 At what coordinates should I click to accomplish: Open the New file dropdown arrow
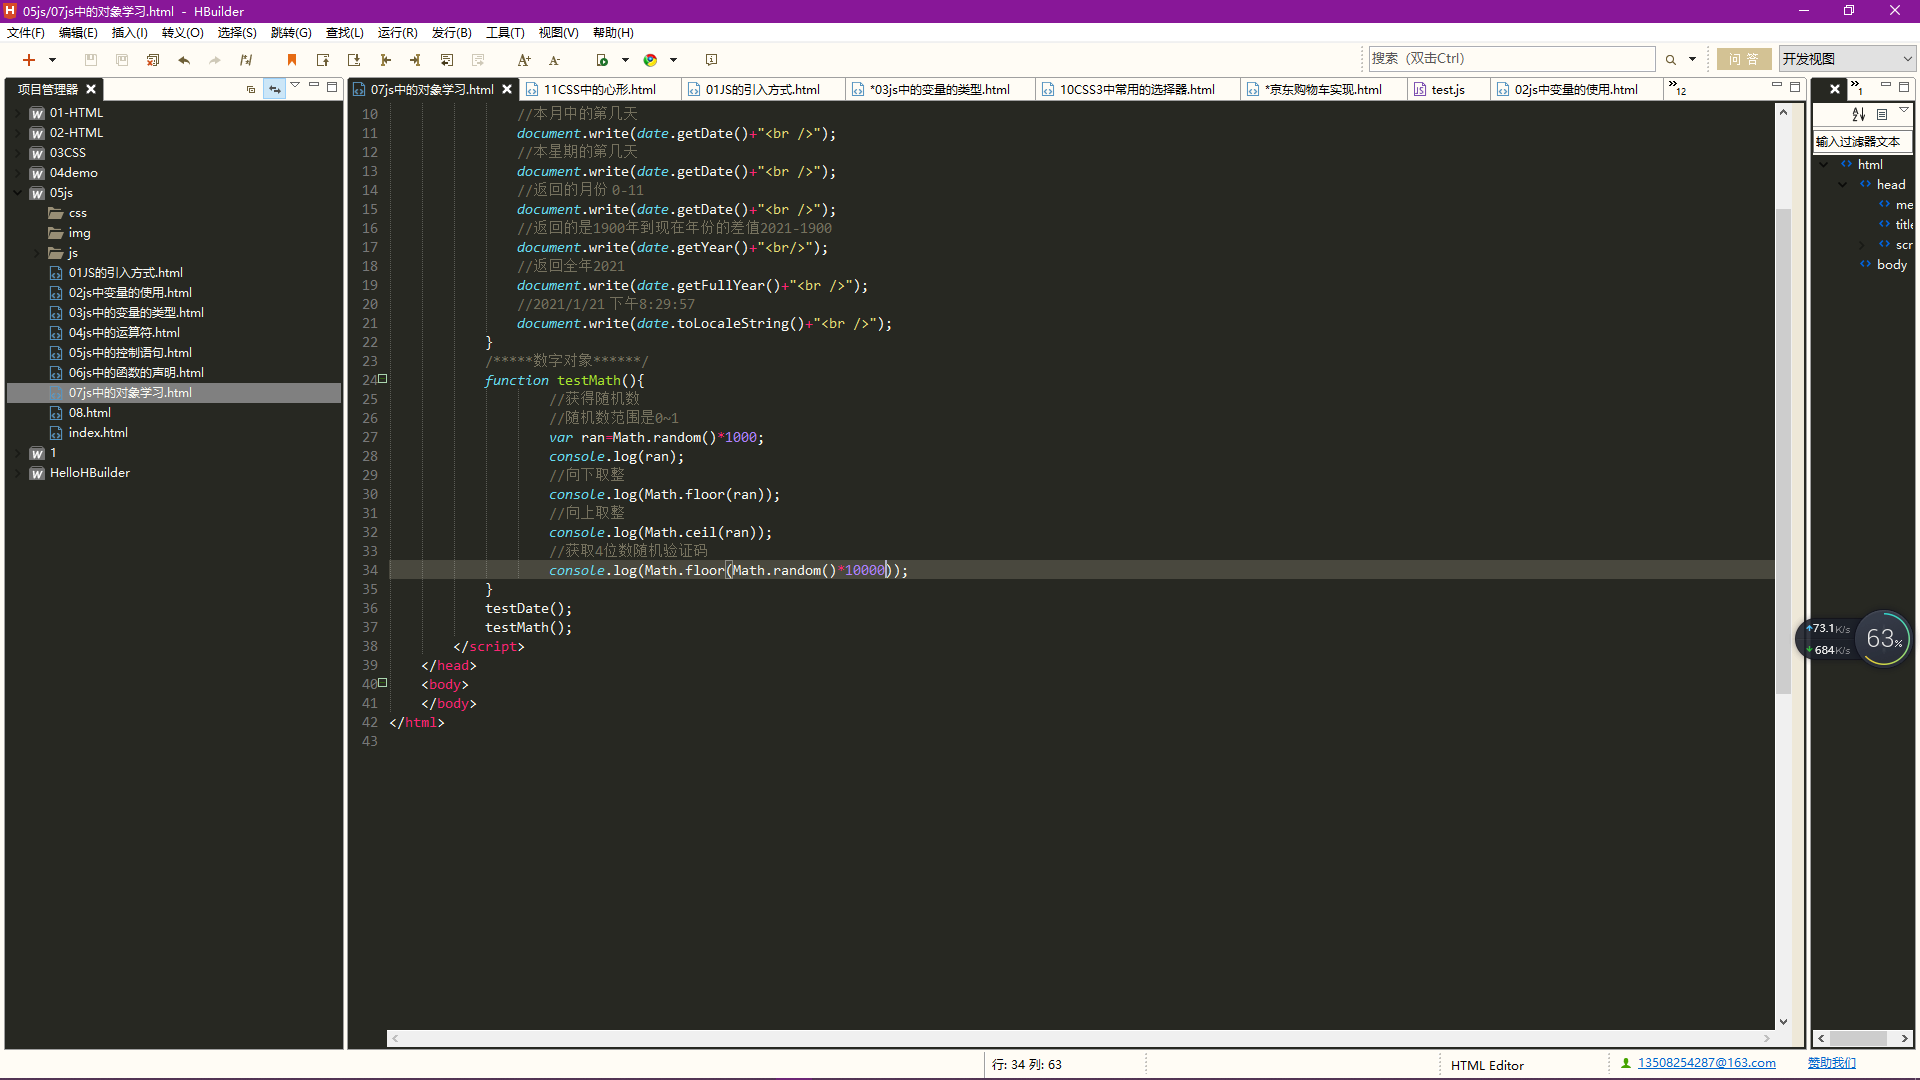point(53,60)
